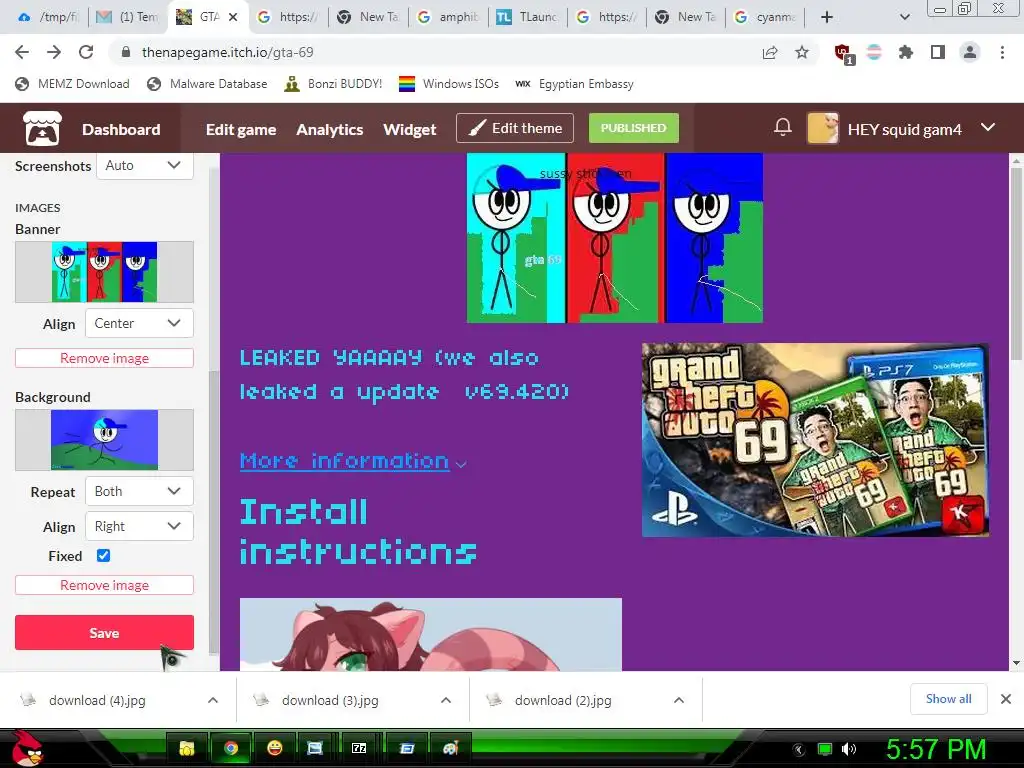Screen dimensions: 1024x768
Task: Open Bonzi BUDDY! bookmark
Action: (x=333, y=84)
